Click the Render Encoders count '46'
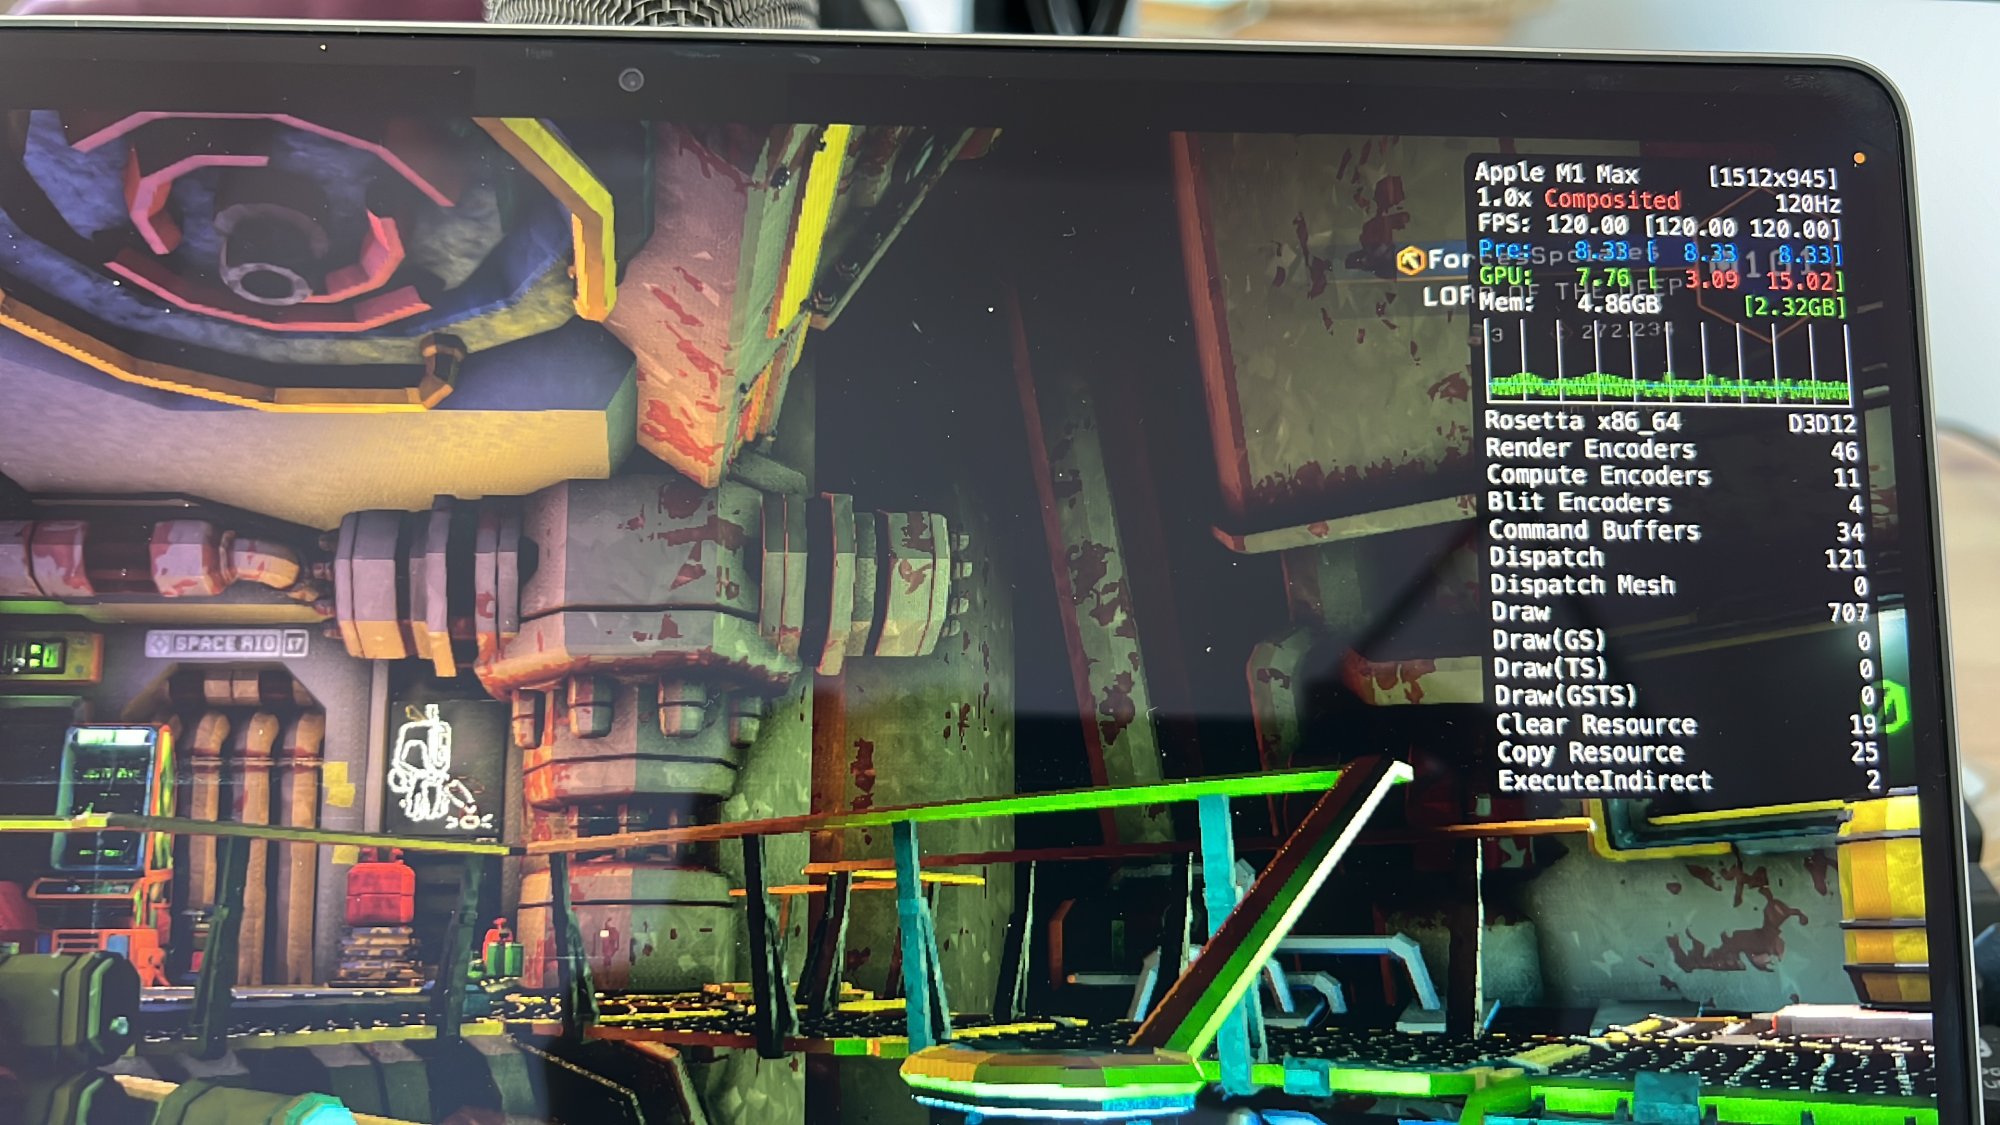This screenshot has width=2000, height=1125. click(x=1844, y=451)
